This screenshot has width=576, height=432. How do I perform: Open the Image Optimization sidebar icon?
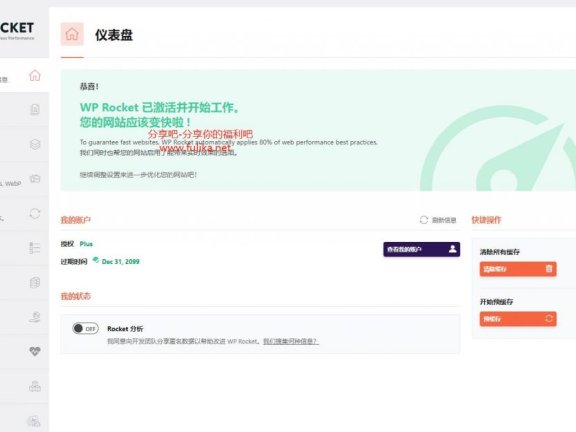34,421
